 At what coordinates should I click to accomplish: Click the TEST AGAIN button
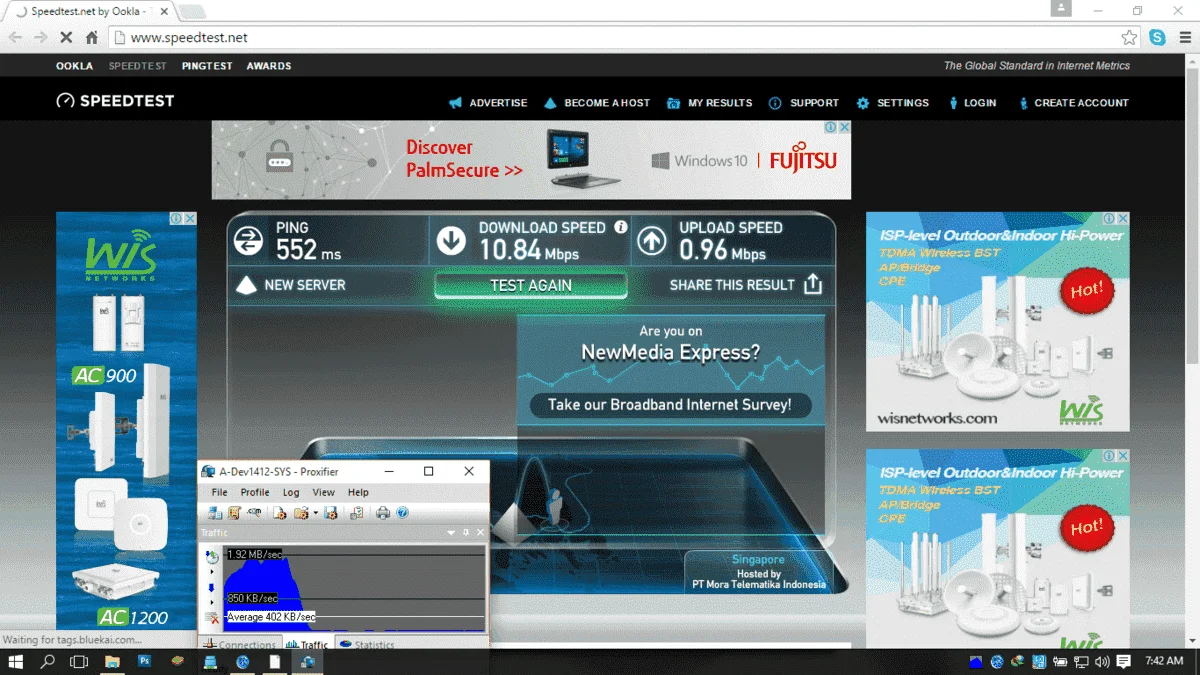coord(531,285)
